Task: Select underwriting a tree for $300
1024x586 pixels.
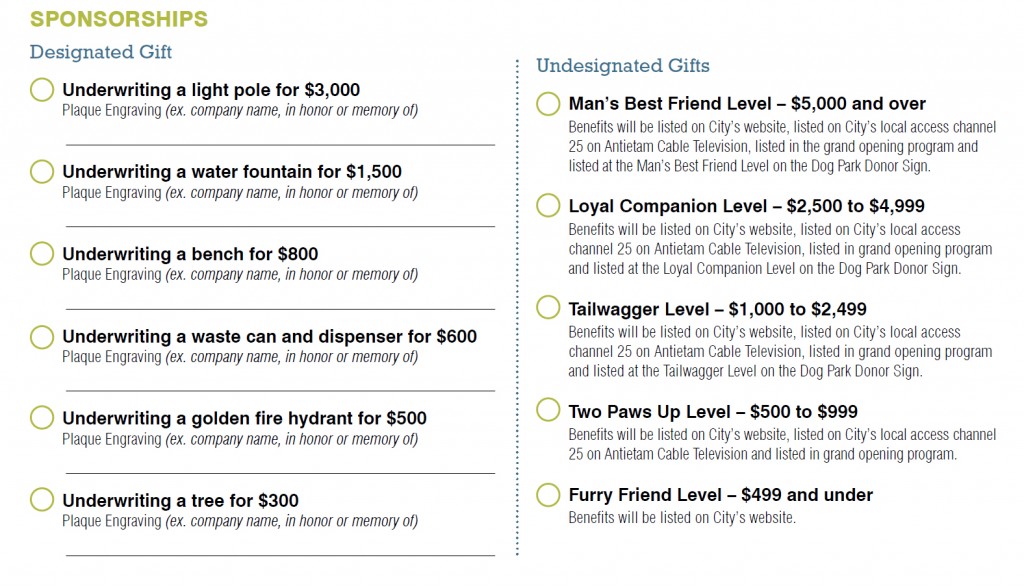Action: (42, 500)
